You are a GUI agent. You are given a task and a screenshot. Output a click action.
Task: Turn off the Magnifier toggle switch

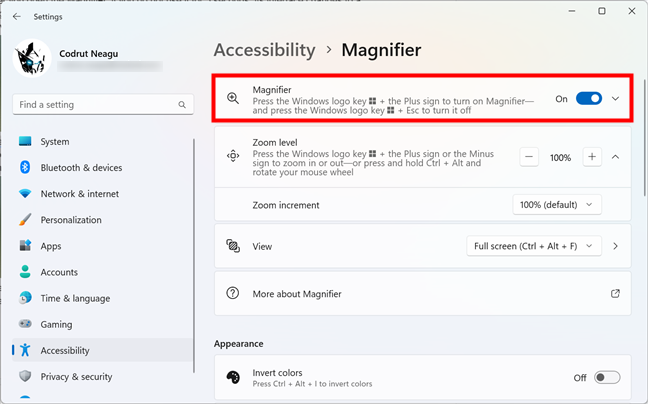point(589,99)
